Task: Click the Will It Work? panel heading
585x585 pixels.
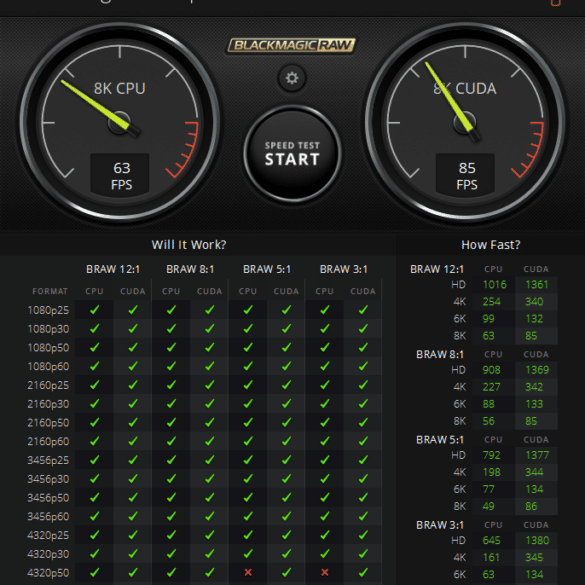Action: coord(189,245)
